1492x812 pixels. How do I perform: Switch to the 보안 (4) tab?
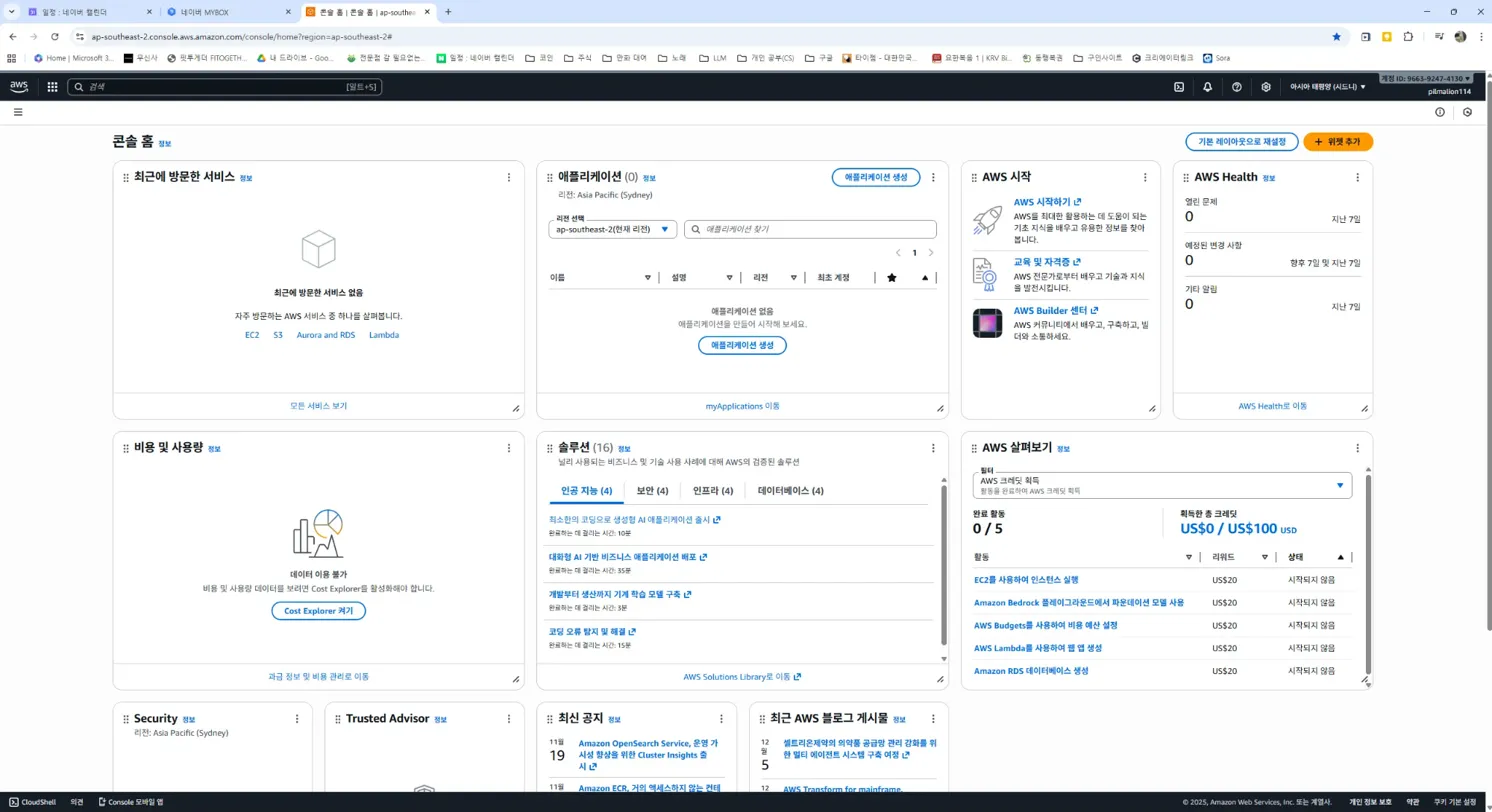(652, 491)
